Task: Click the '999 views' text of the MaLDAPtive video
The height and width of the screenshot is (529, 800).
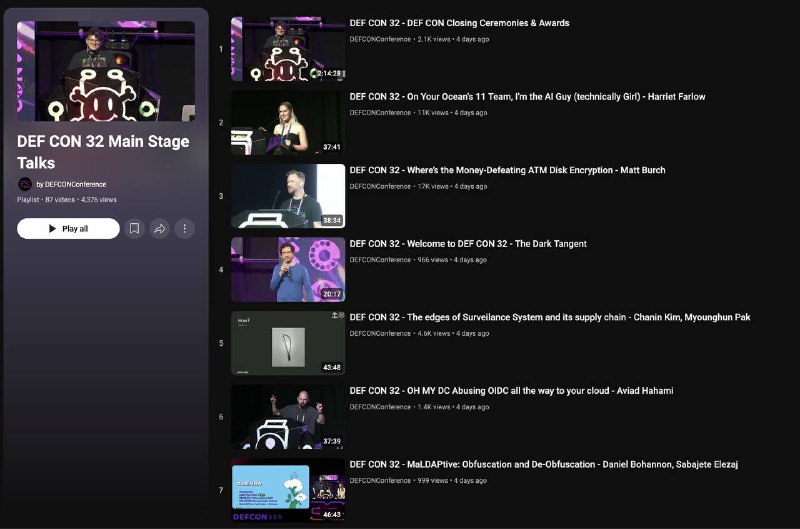Action: [x=433, y=480]
